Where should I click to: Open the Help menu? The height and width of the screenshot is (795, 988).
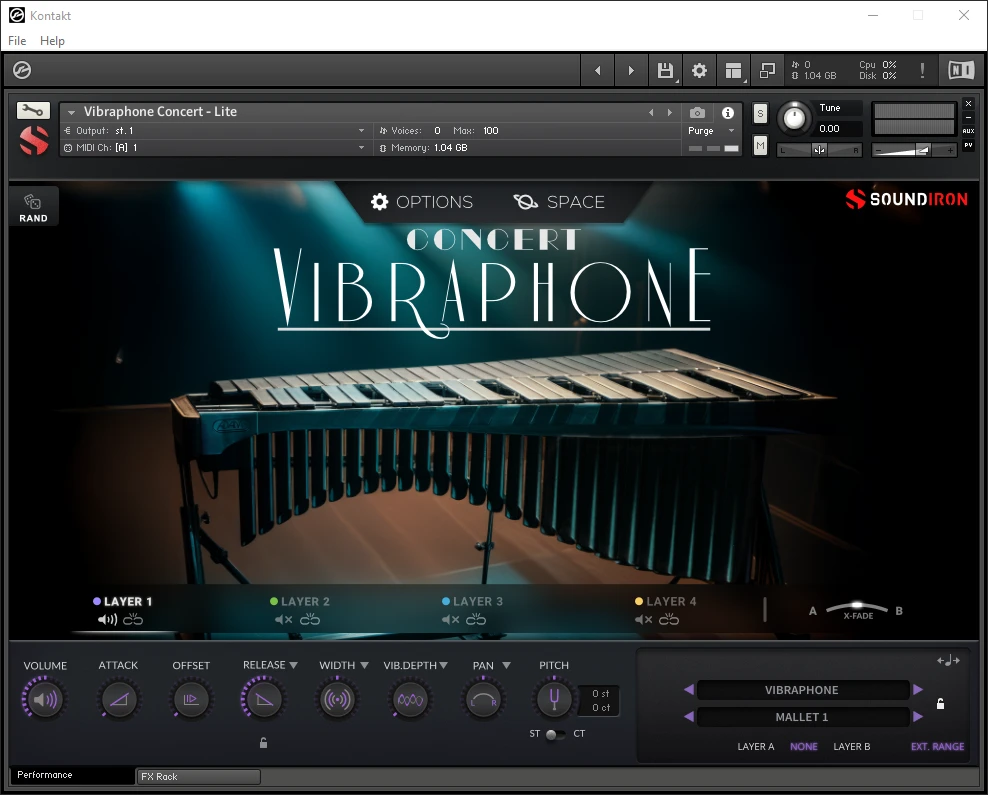pyautogui.click(x=52, y=40)
